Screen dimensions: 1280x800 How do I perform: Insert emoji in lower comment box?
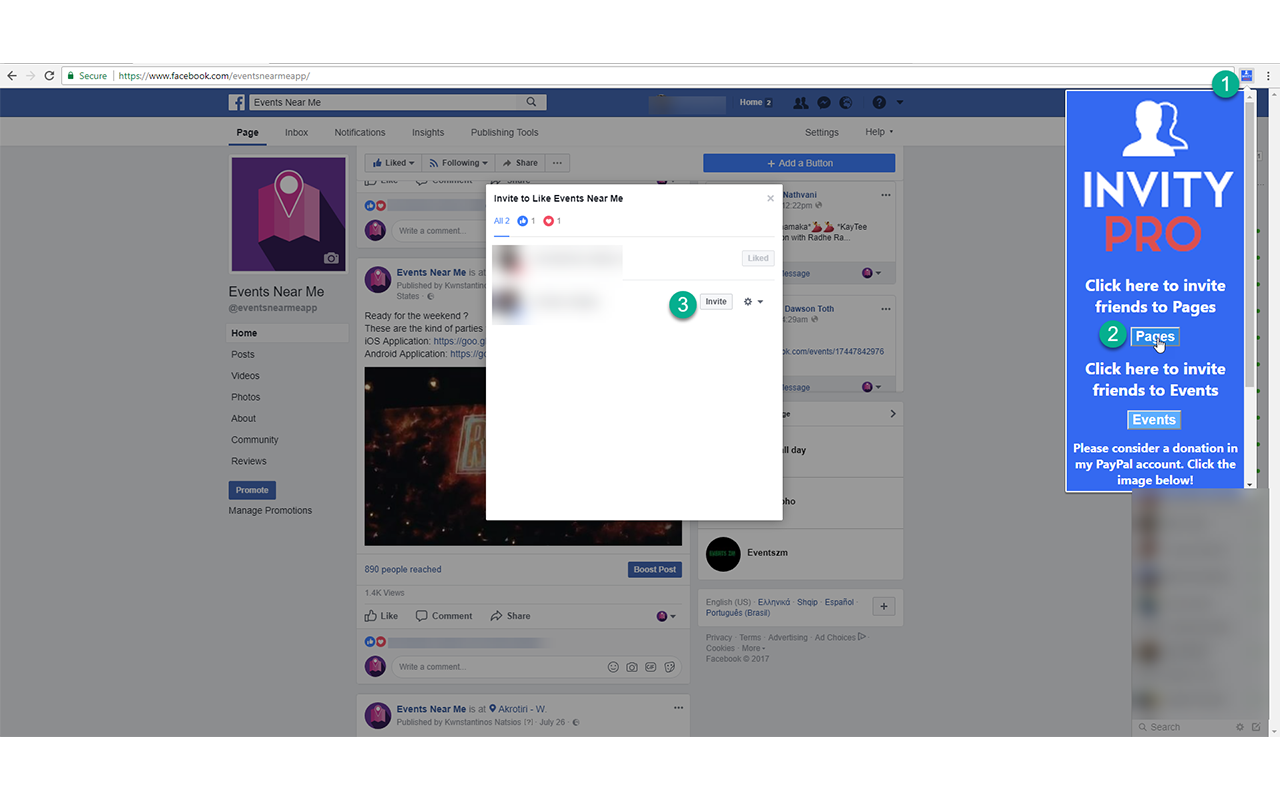[x=613, y=667]
